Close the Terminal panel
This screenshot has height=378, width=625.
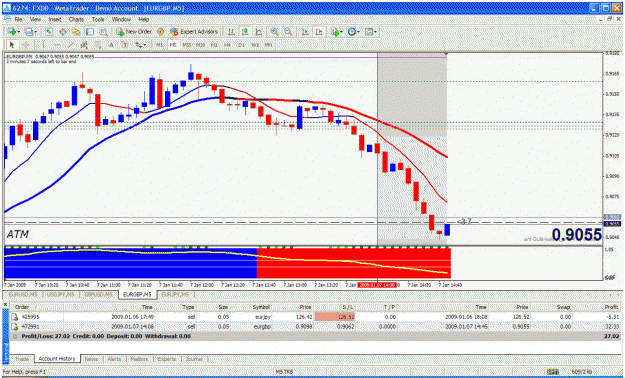pos(5,305)
